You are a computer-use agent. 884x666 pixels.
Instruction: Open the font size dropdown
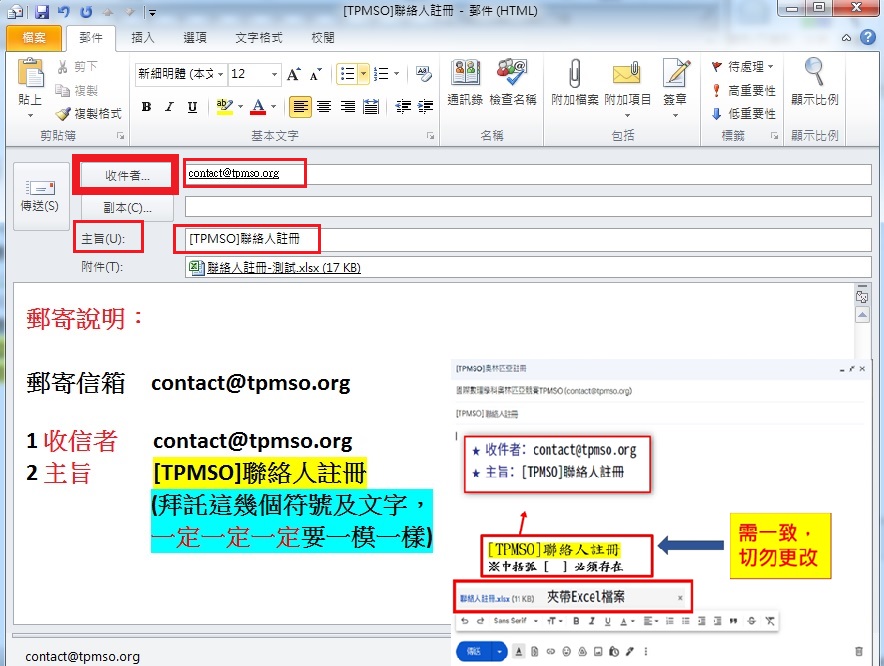[274, 74]
